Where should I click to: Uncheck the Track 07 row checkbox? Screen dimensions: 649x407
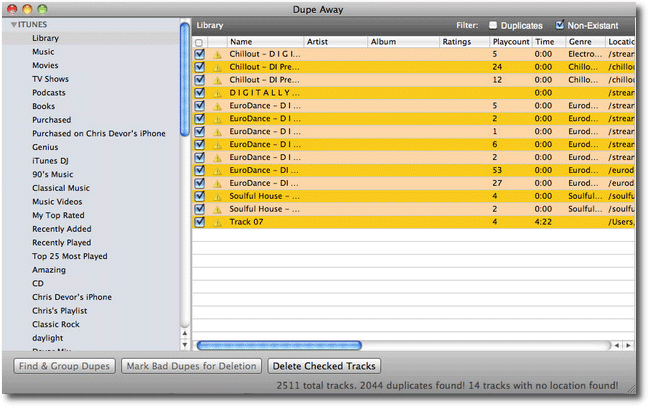(200, 222)
